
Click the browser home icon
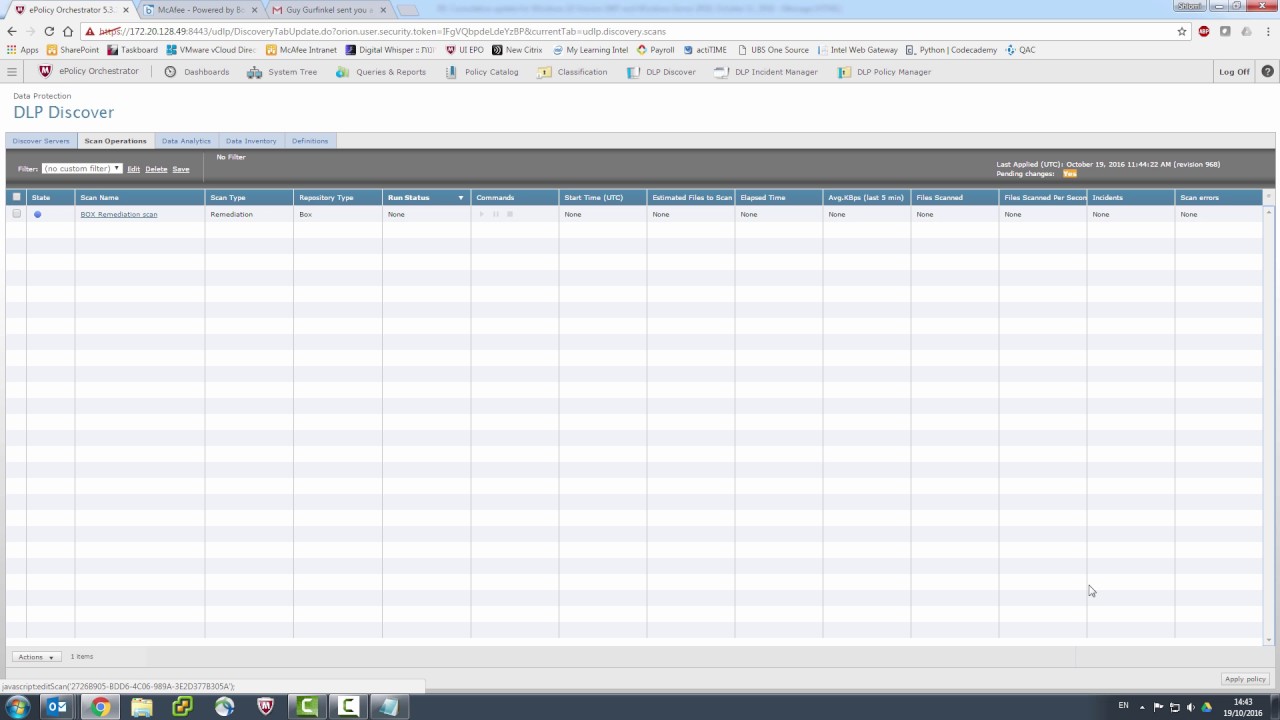click(x=68, y=31)
